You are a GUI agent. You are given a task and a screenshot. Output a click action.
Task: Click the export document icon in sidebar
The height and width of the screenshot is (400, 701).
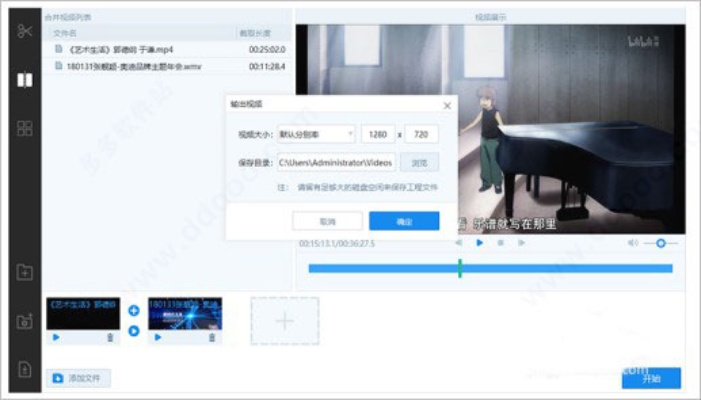point(25,370)
